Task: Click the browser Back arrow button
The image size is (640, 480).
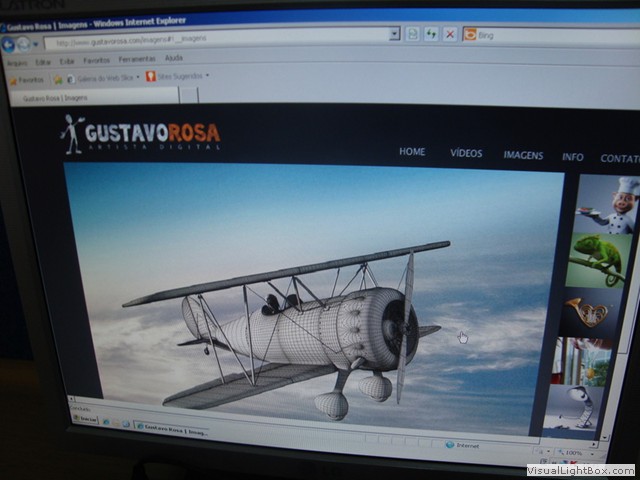Action: [x=9, y=44]
